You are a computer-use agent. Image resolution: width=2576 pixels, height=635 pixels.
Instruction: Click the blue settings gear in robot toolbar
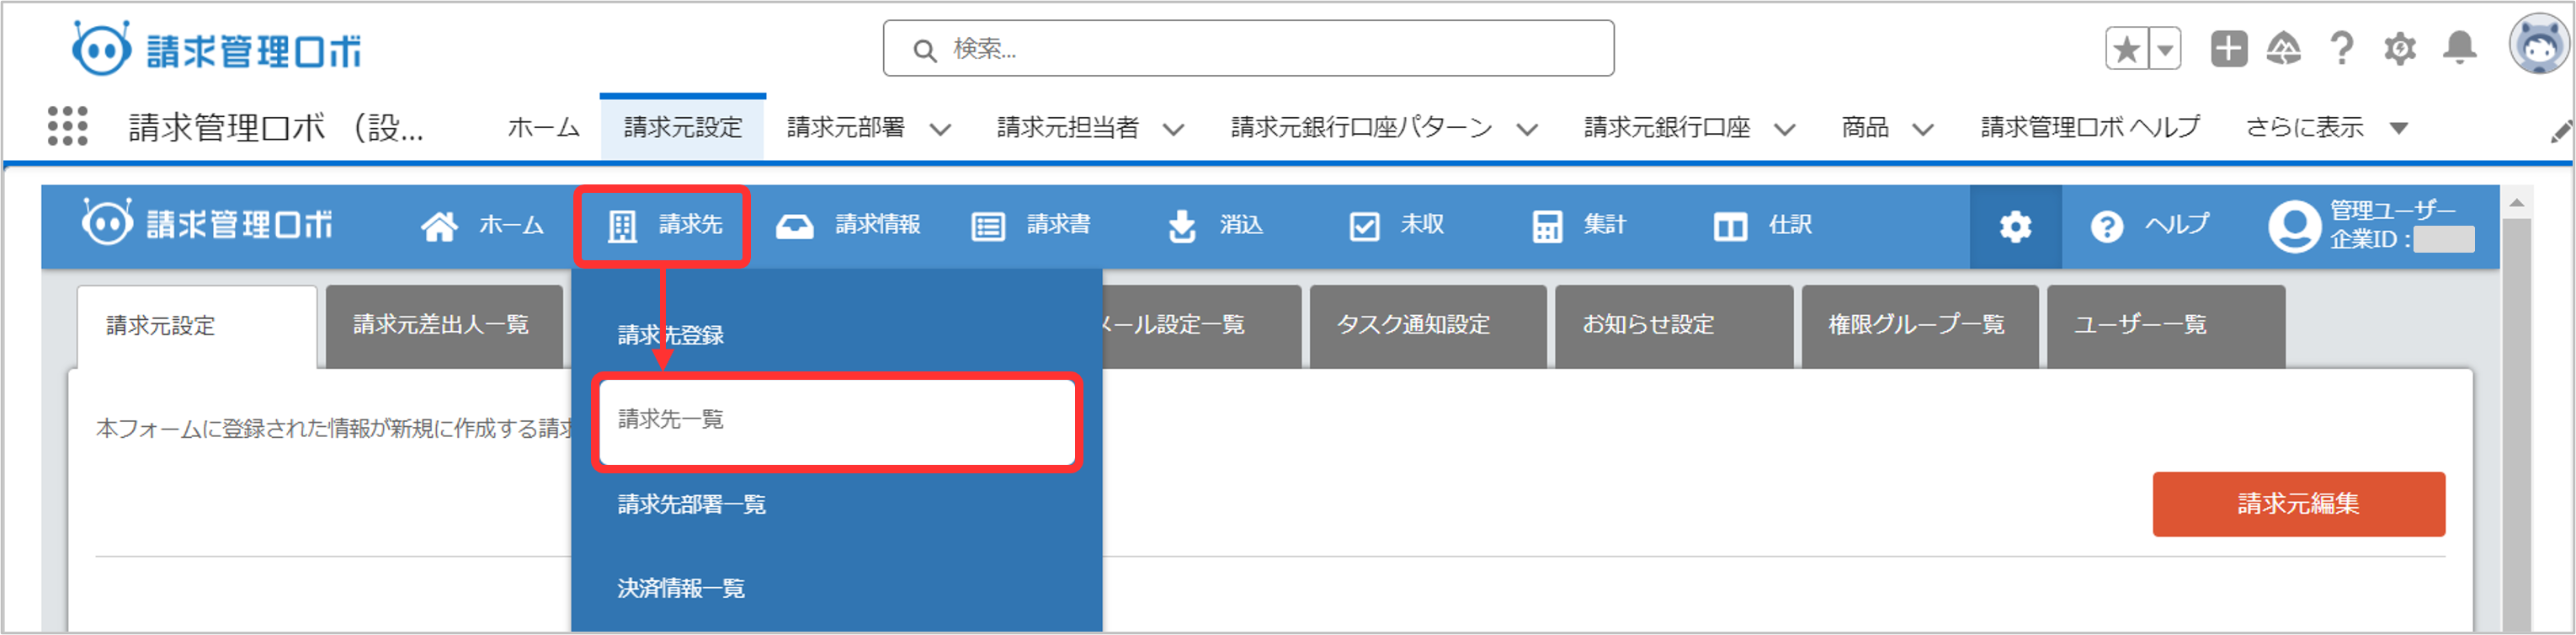click(2014, 227)
